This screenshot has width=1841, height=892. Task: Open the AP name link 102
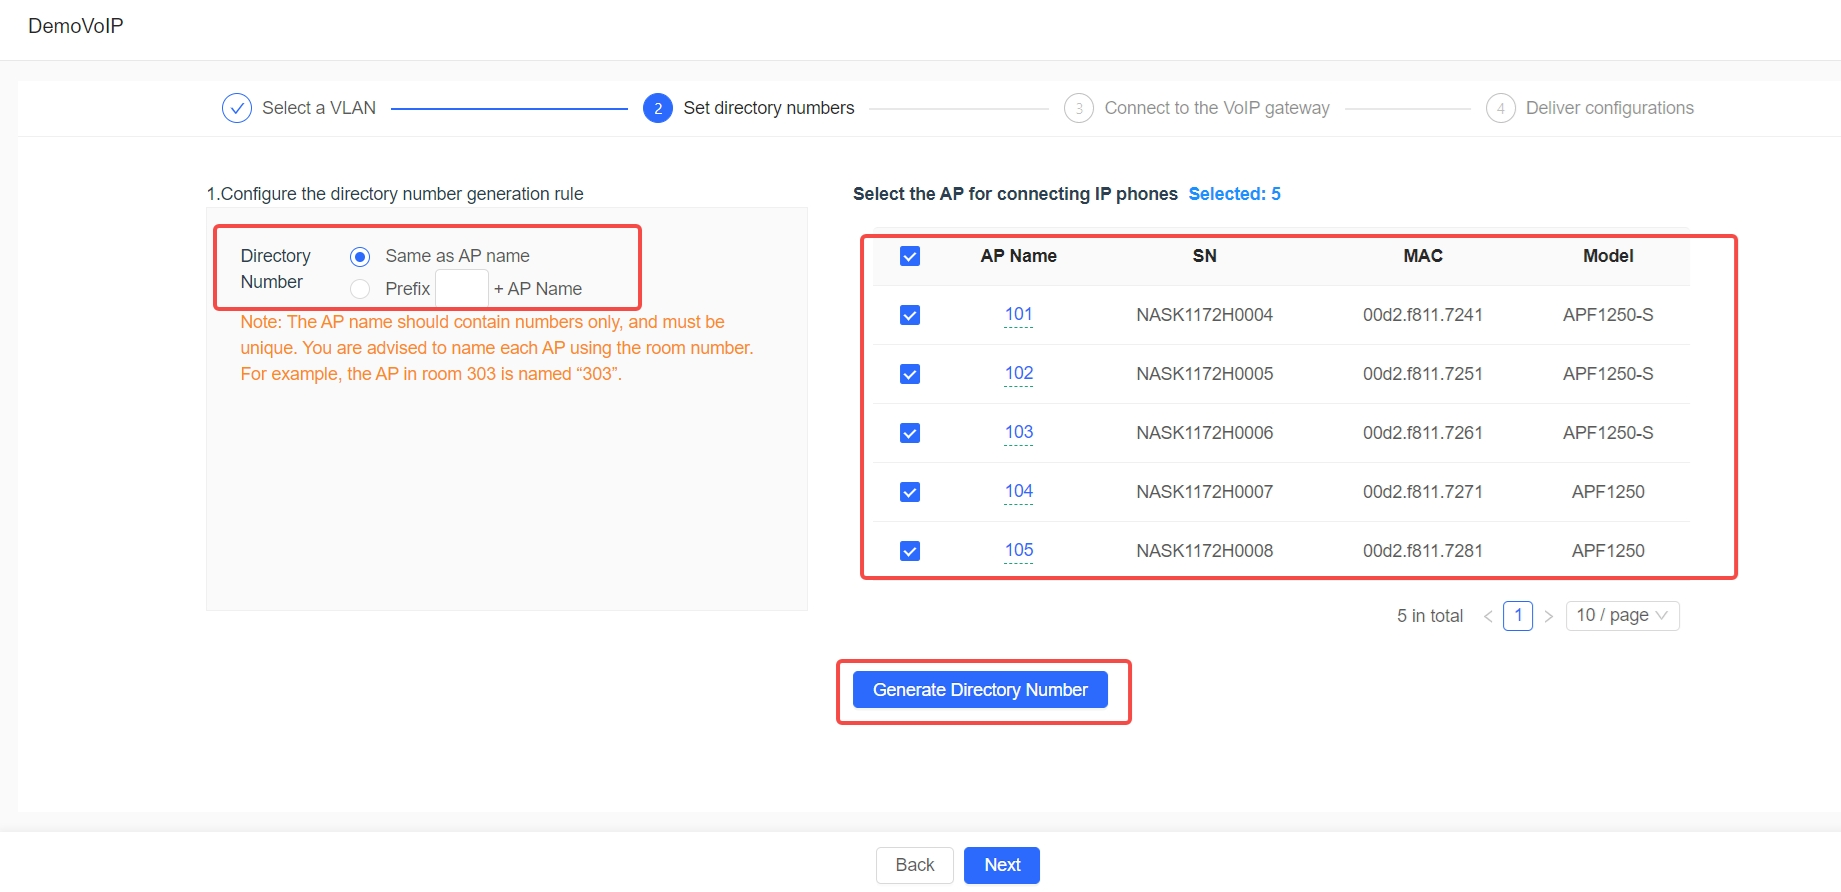tap(1018, 373)
